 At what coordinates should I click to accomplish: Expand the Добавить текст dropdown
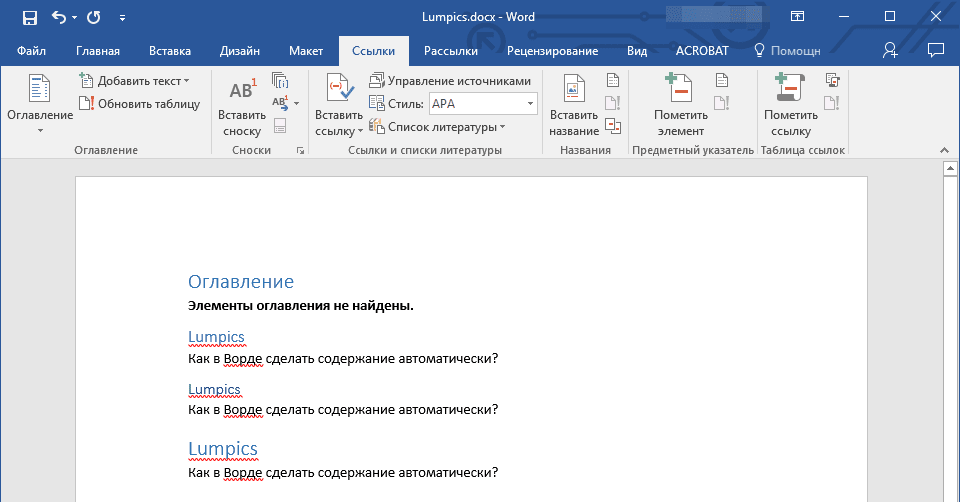coord(135,81)
